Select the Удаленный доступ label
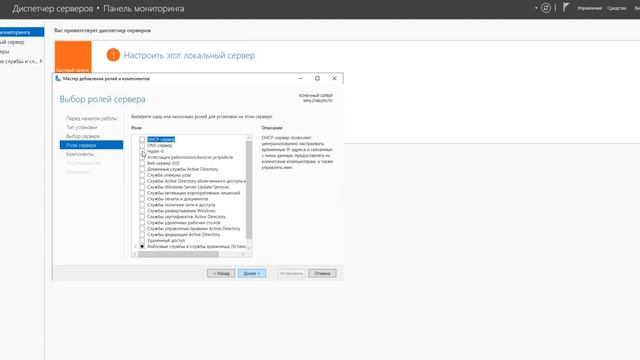This screenshot has height=360, width=640. 166,240
